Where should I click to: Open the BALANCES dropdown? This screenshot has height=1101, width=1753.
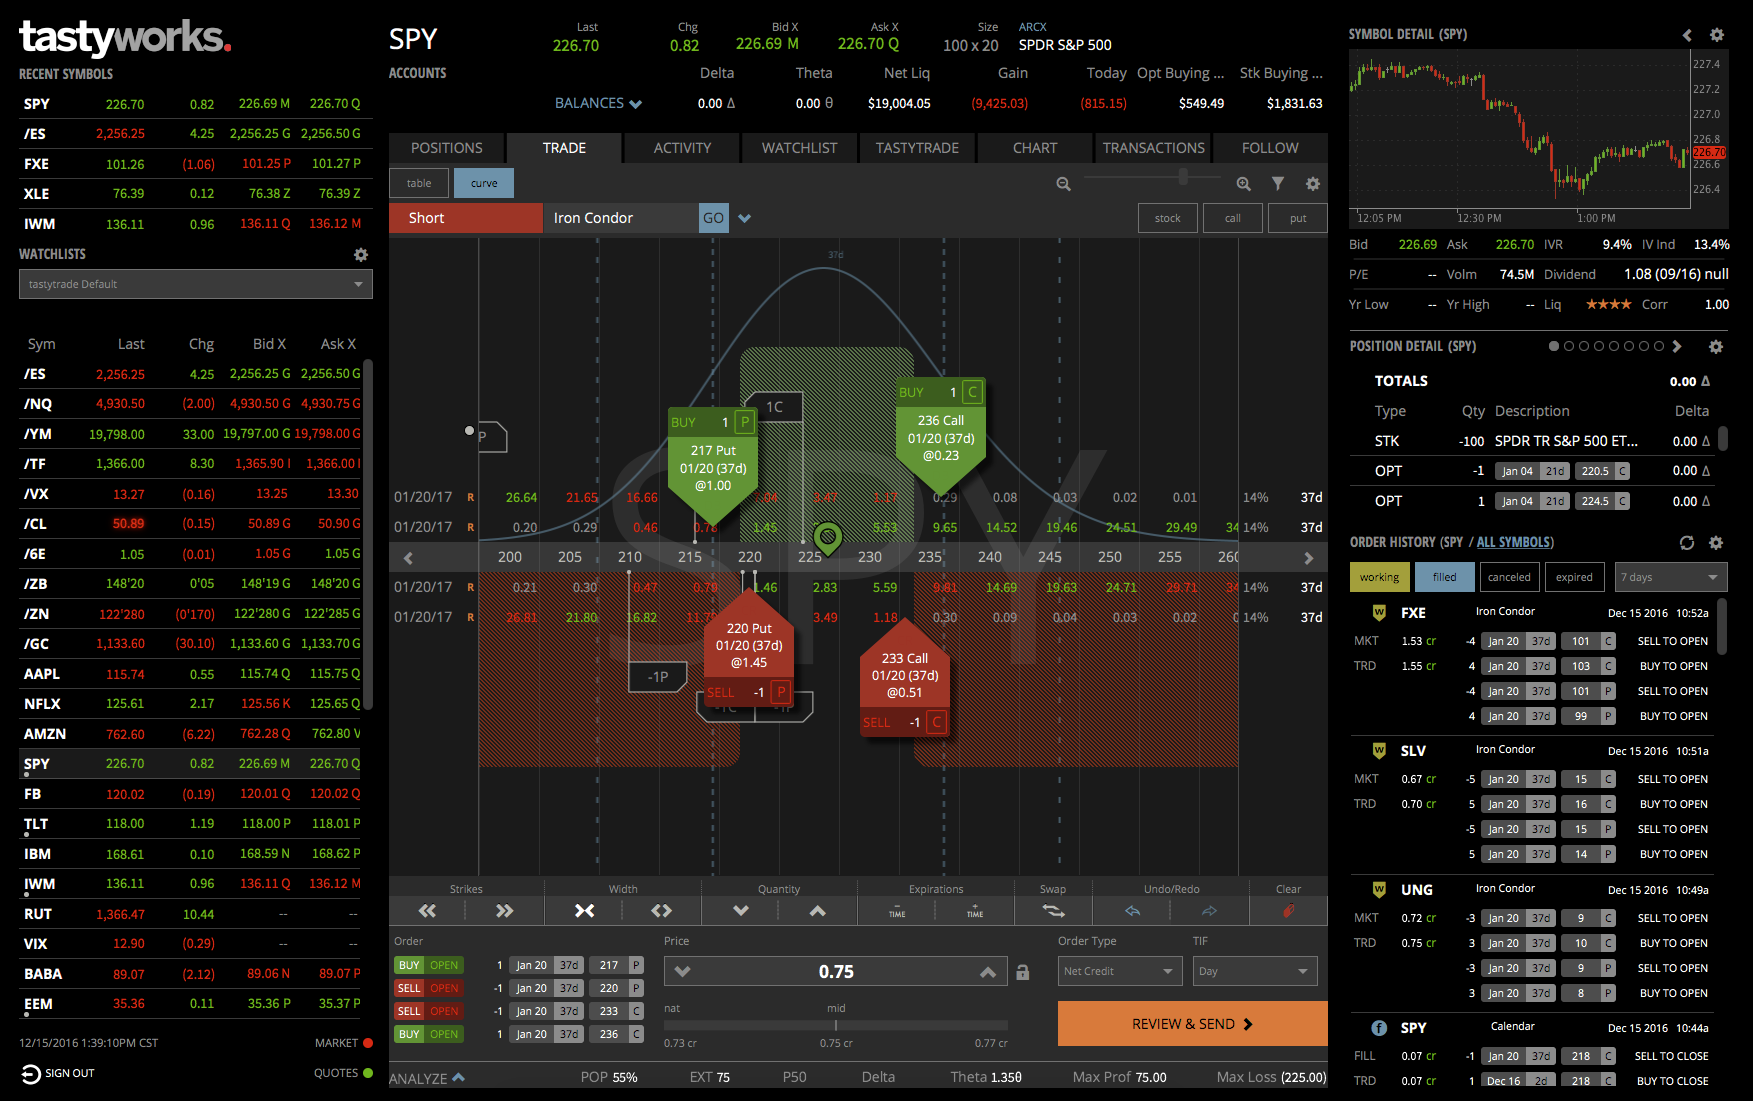point(597,103)
